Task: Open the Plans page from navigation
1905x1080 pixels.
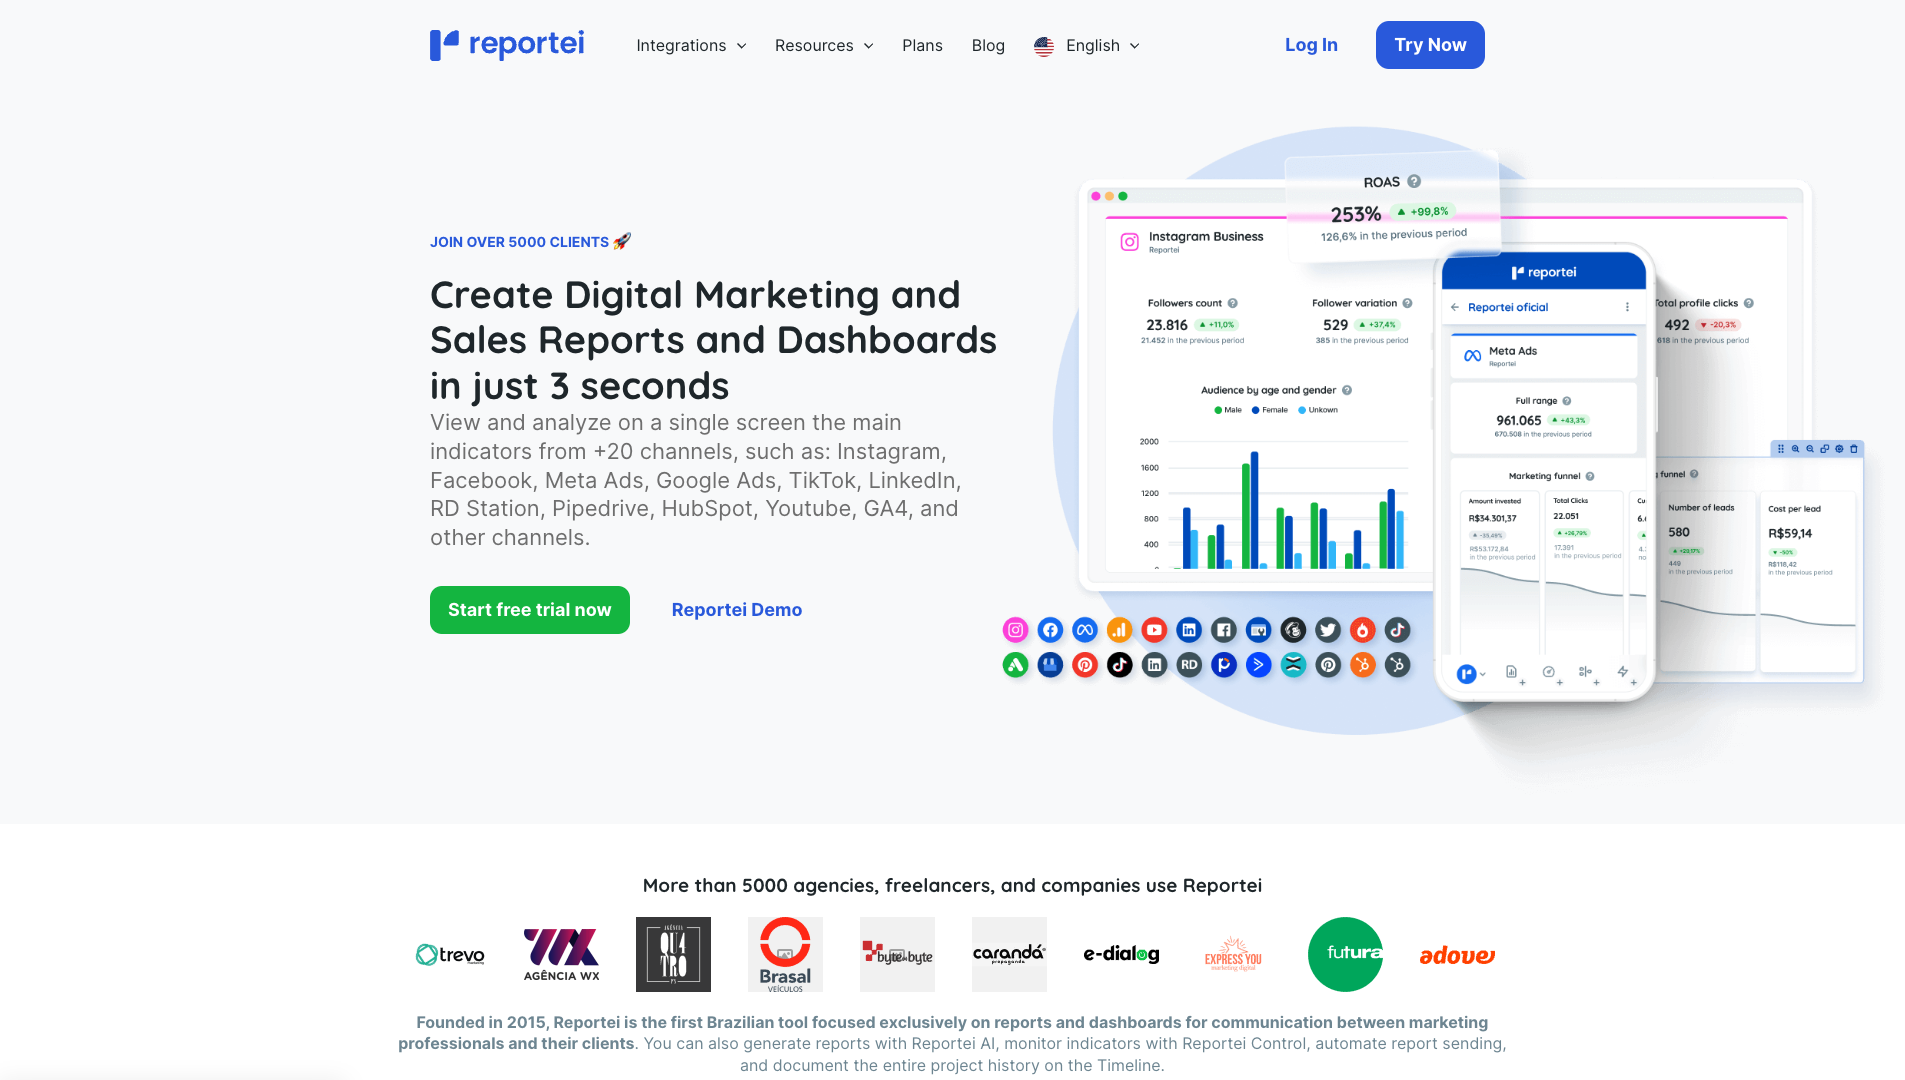Action: pyautogui.click(x=922, y=46)
